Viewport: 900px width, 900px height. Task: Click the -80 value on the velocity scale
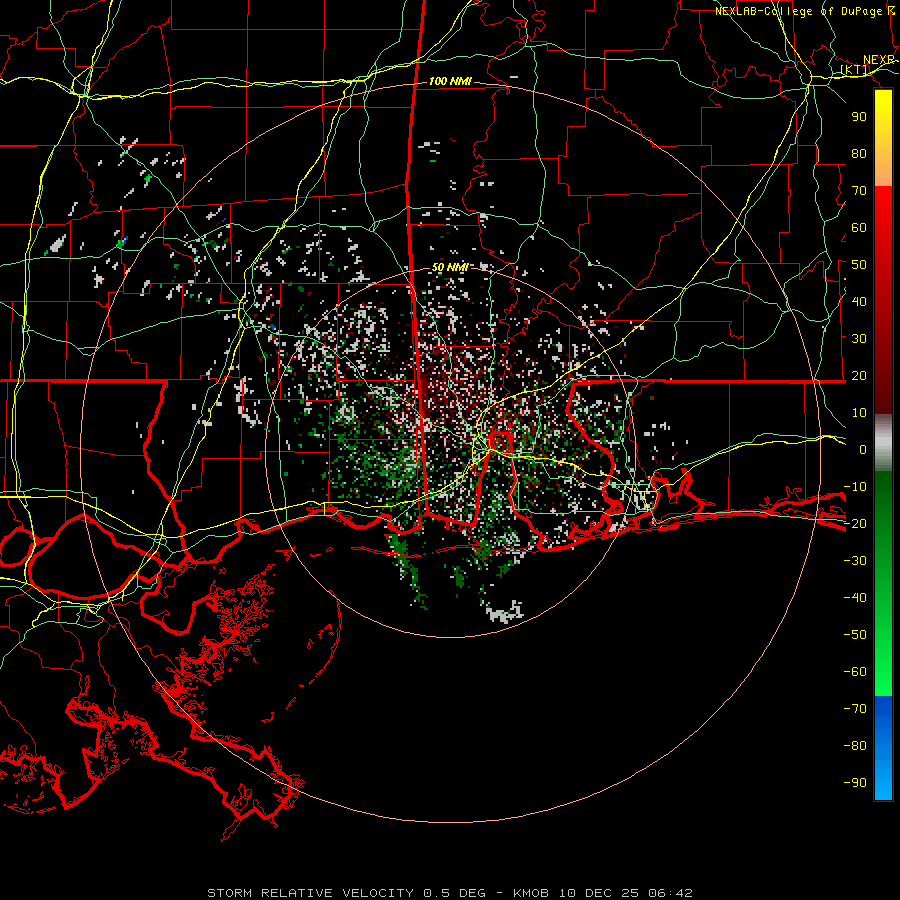tap(855, 746)
